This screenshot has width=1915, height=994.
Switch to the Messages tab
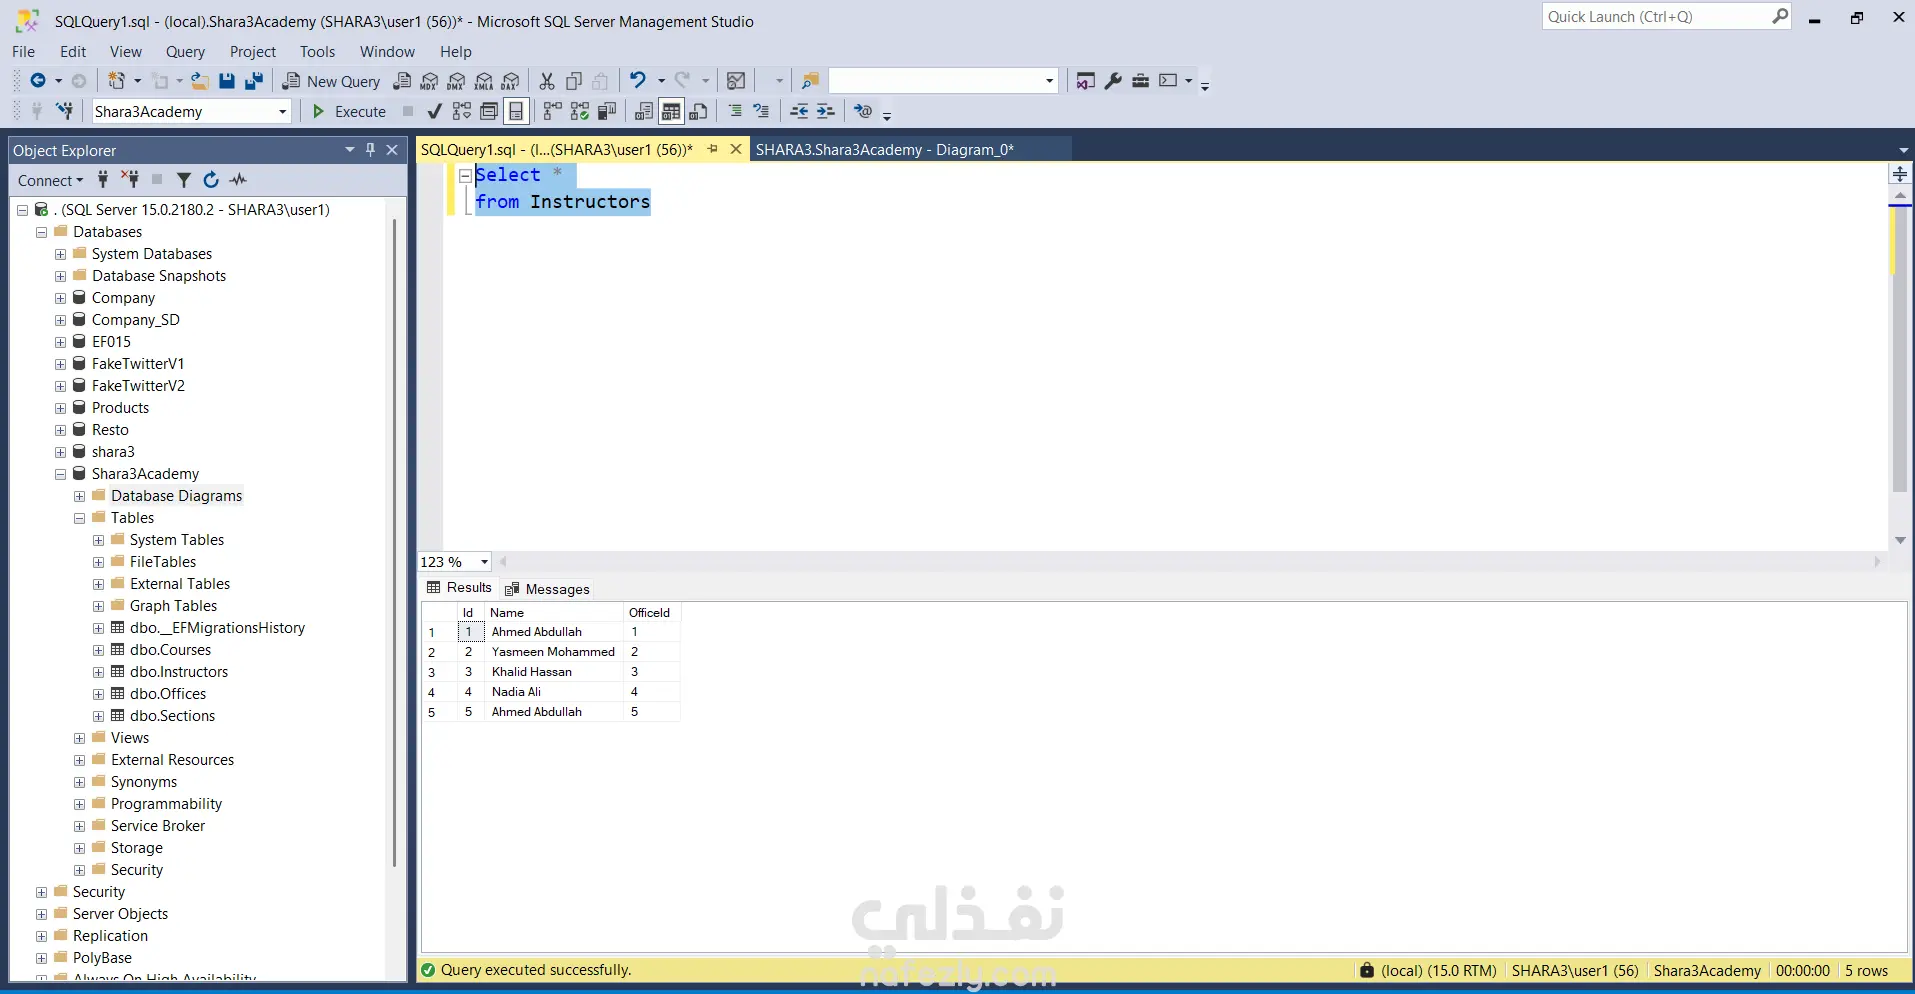coord(548,589)
